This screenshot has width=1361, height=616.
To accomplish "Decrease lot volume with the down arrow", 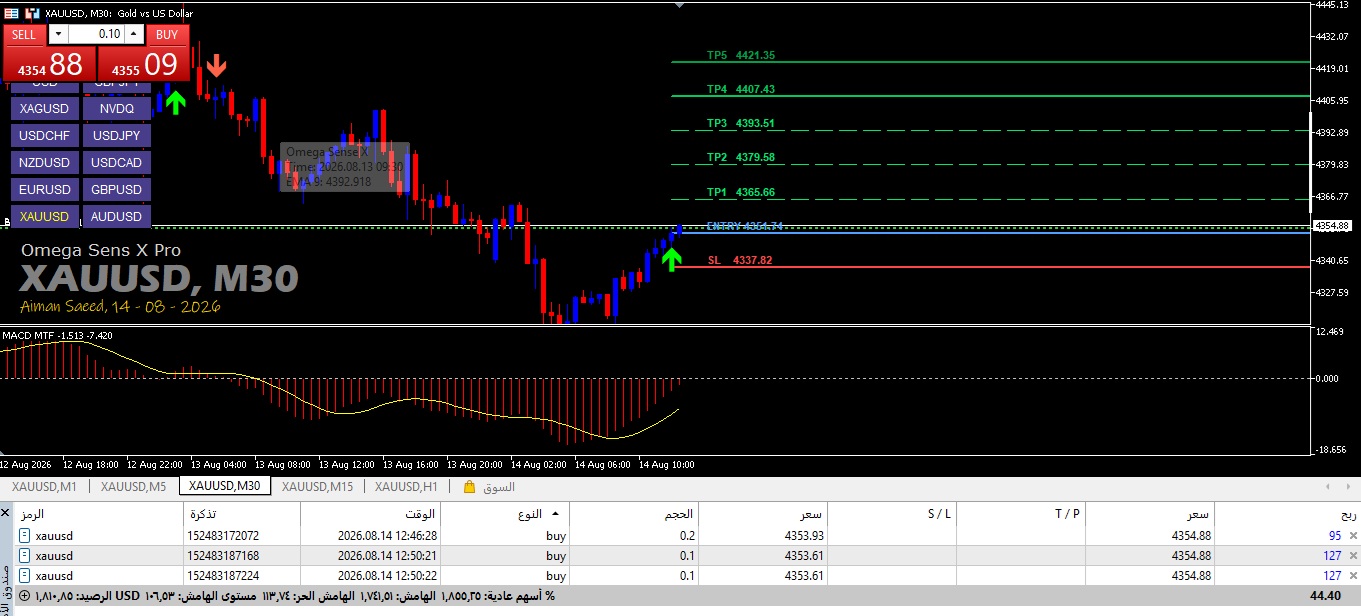I will (56, 34).
